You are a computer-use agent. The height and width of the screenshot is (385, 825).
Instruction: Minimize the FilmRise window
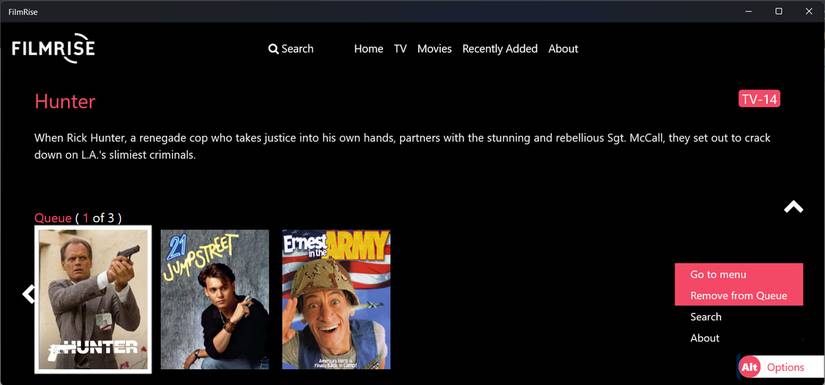pos(748,12)
